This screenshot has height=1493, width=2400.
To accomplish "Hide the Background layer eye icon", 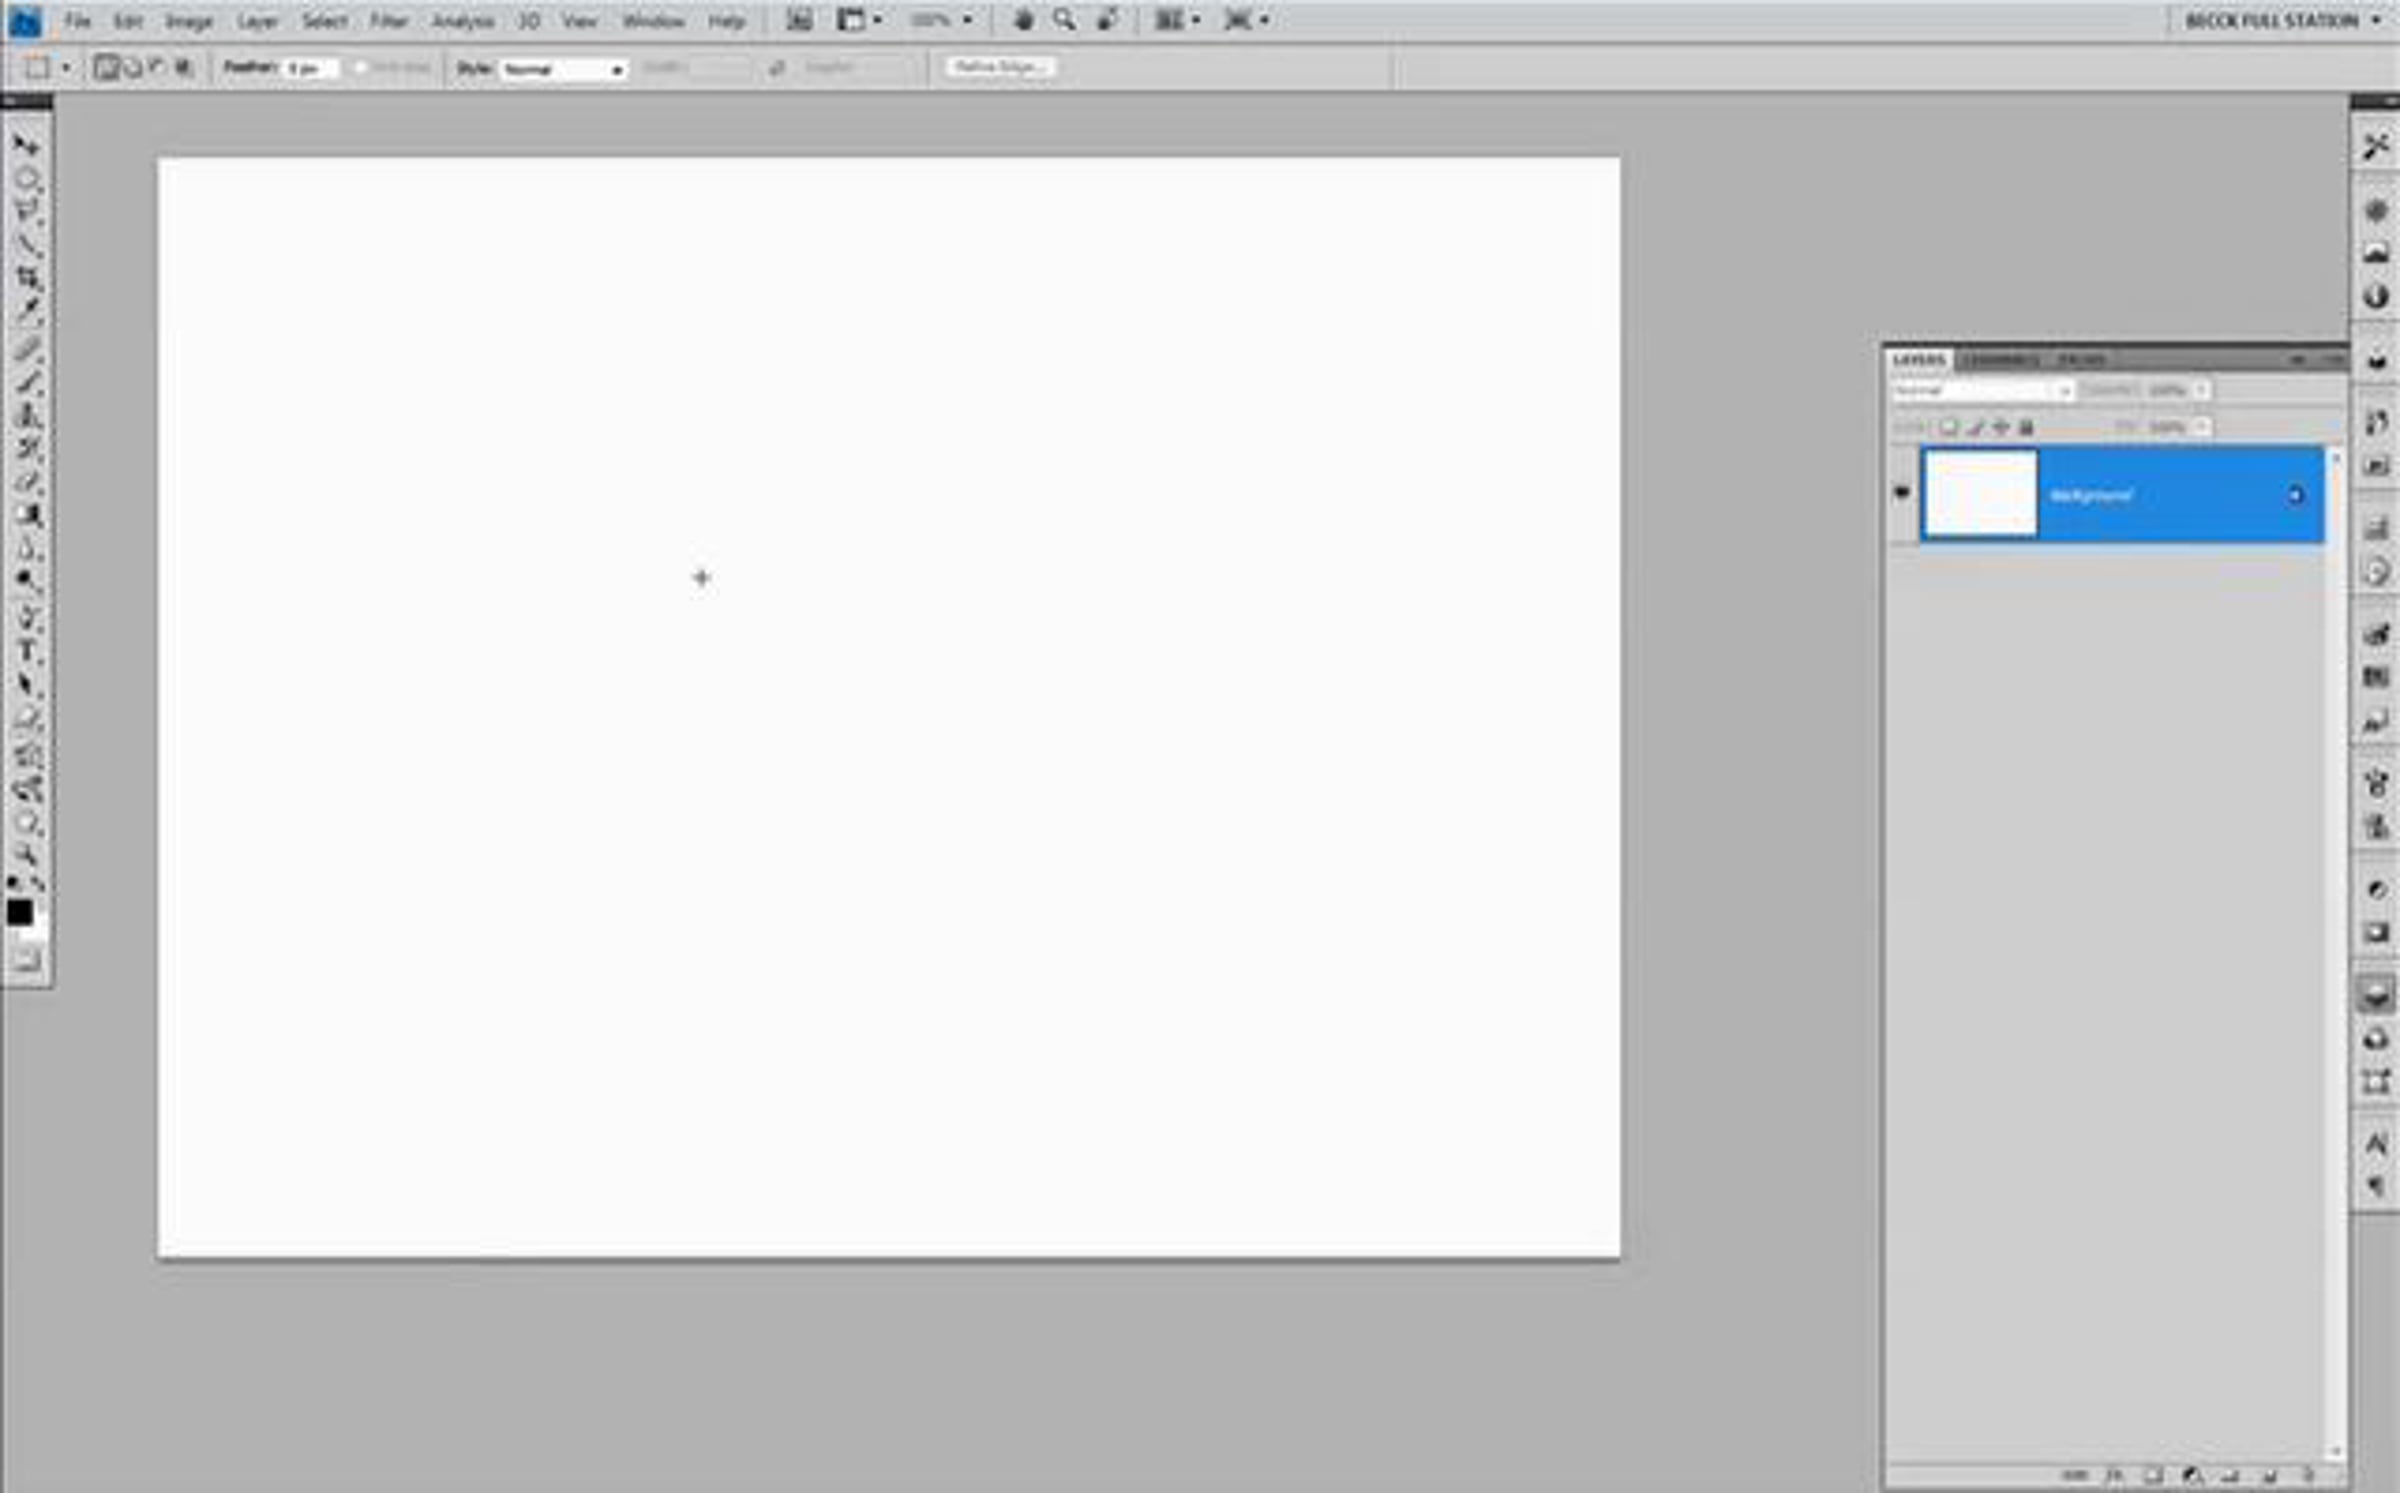I will pos(1902,493).
